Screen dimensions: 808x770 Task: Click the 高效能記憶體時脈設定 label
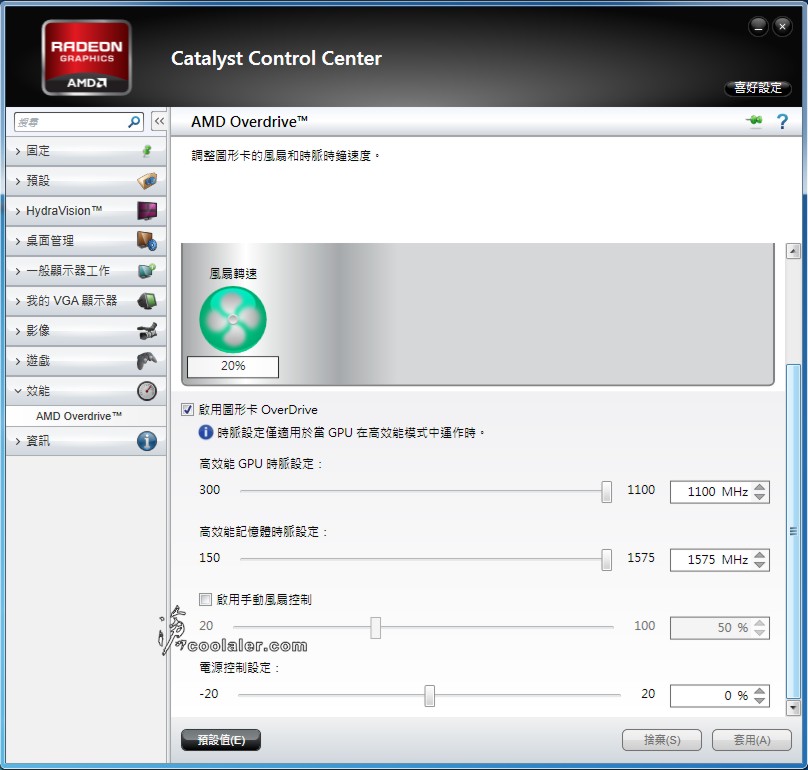click(x=263, y=532)
